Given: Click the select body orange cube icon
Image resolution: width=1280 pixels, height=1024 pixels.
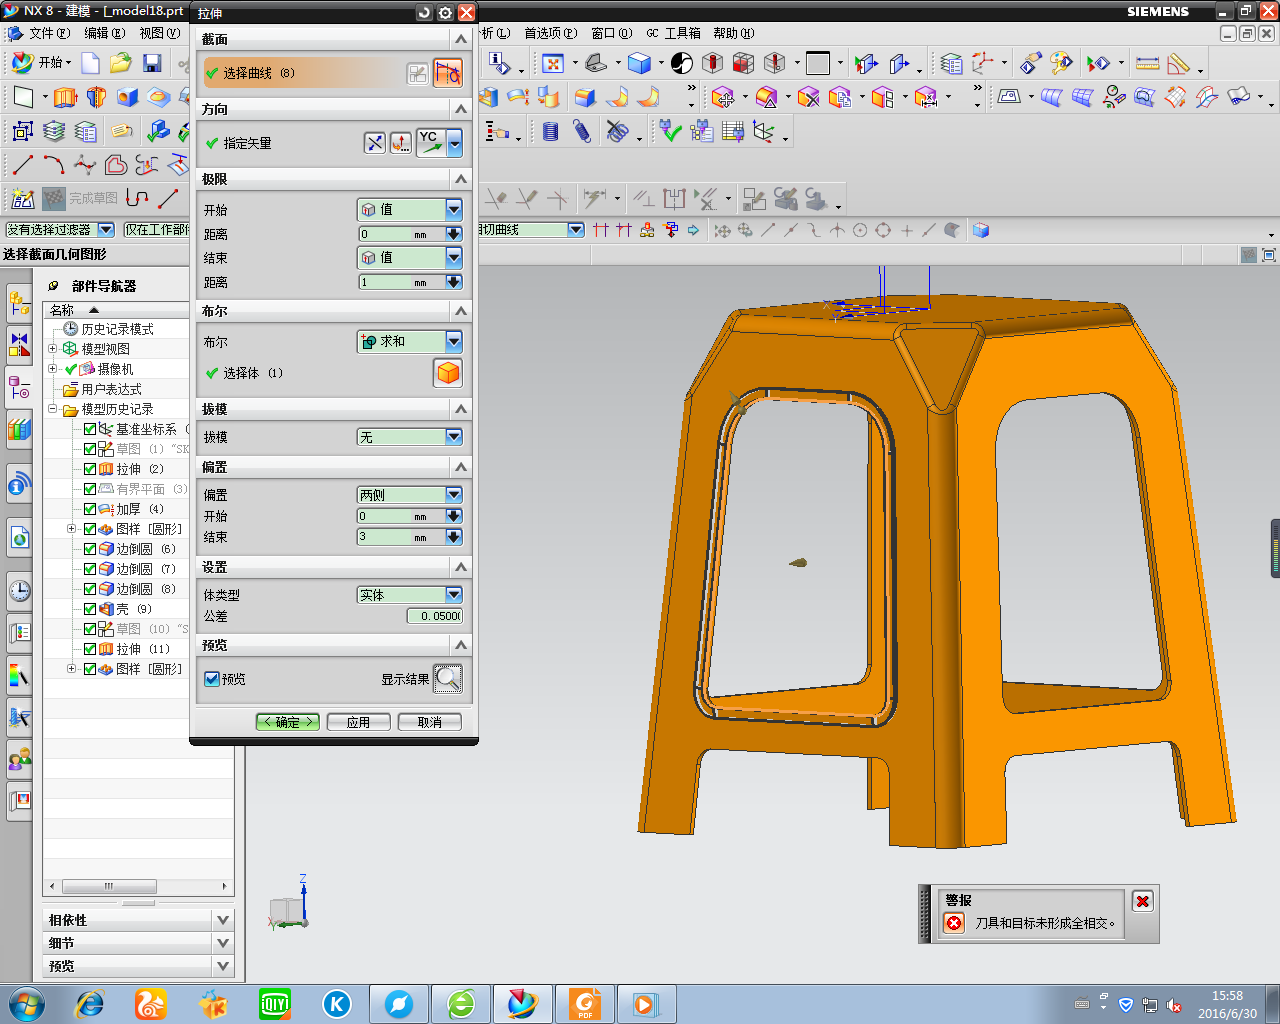Looking at the screenshot, I should pyautogui.click(x=448, y=373).
